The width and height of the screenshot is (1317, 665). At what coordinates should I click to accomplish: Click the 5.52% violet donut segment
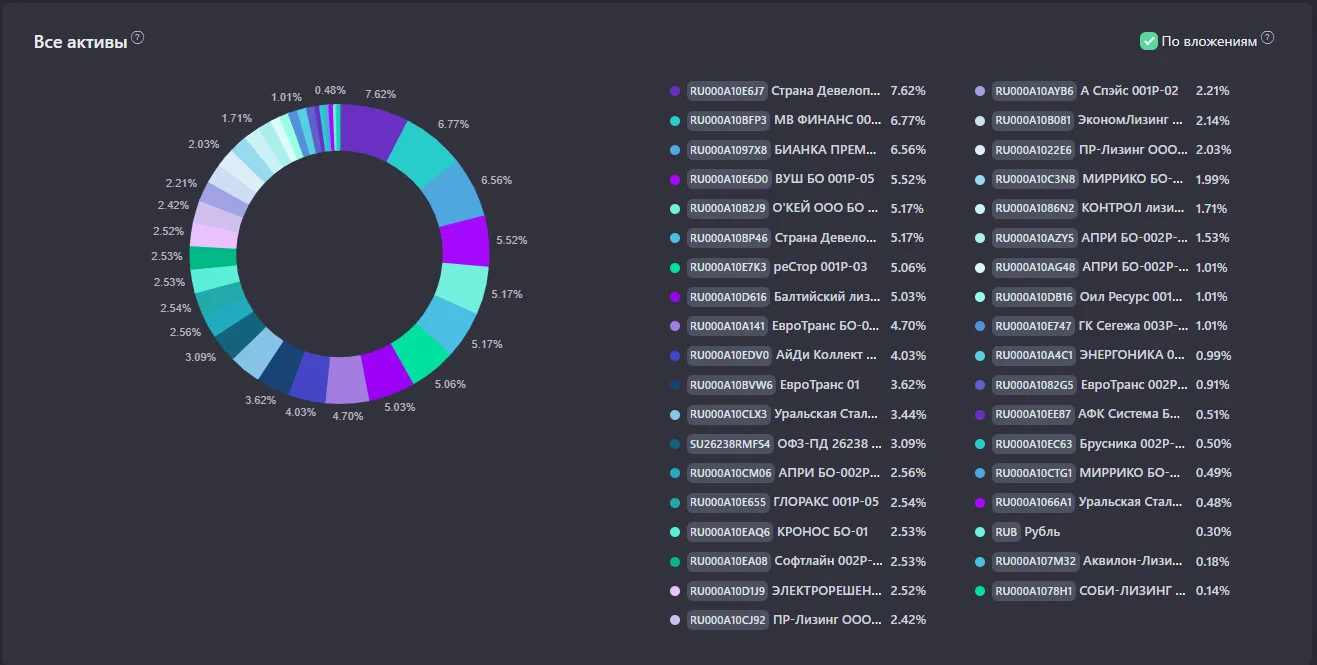coord(464,241)
